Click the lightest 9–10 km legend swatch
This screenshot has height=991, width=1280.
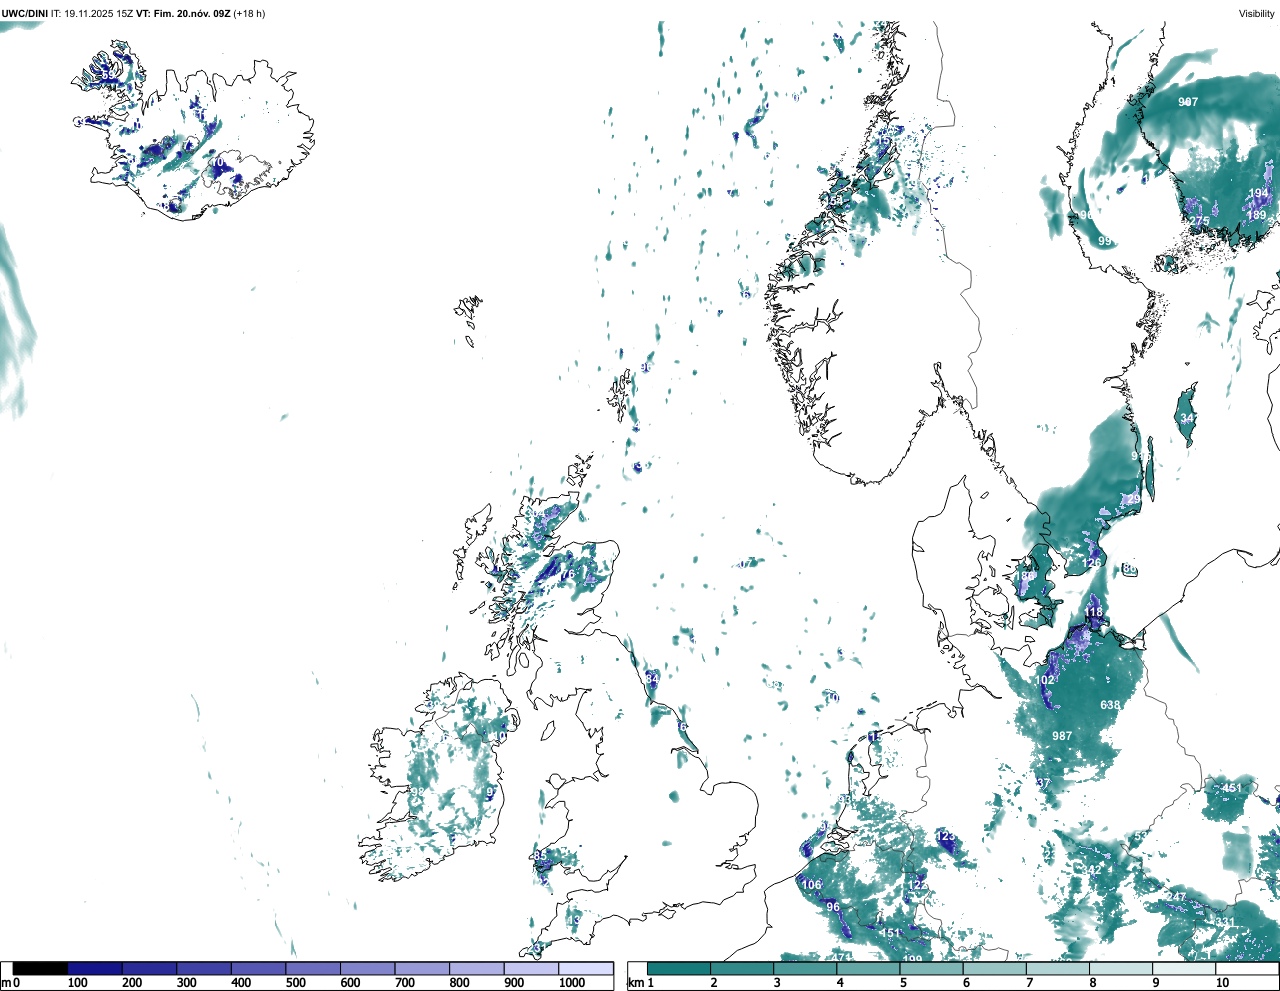[x=1184, y=968]
